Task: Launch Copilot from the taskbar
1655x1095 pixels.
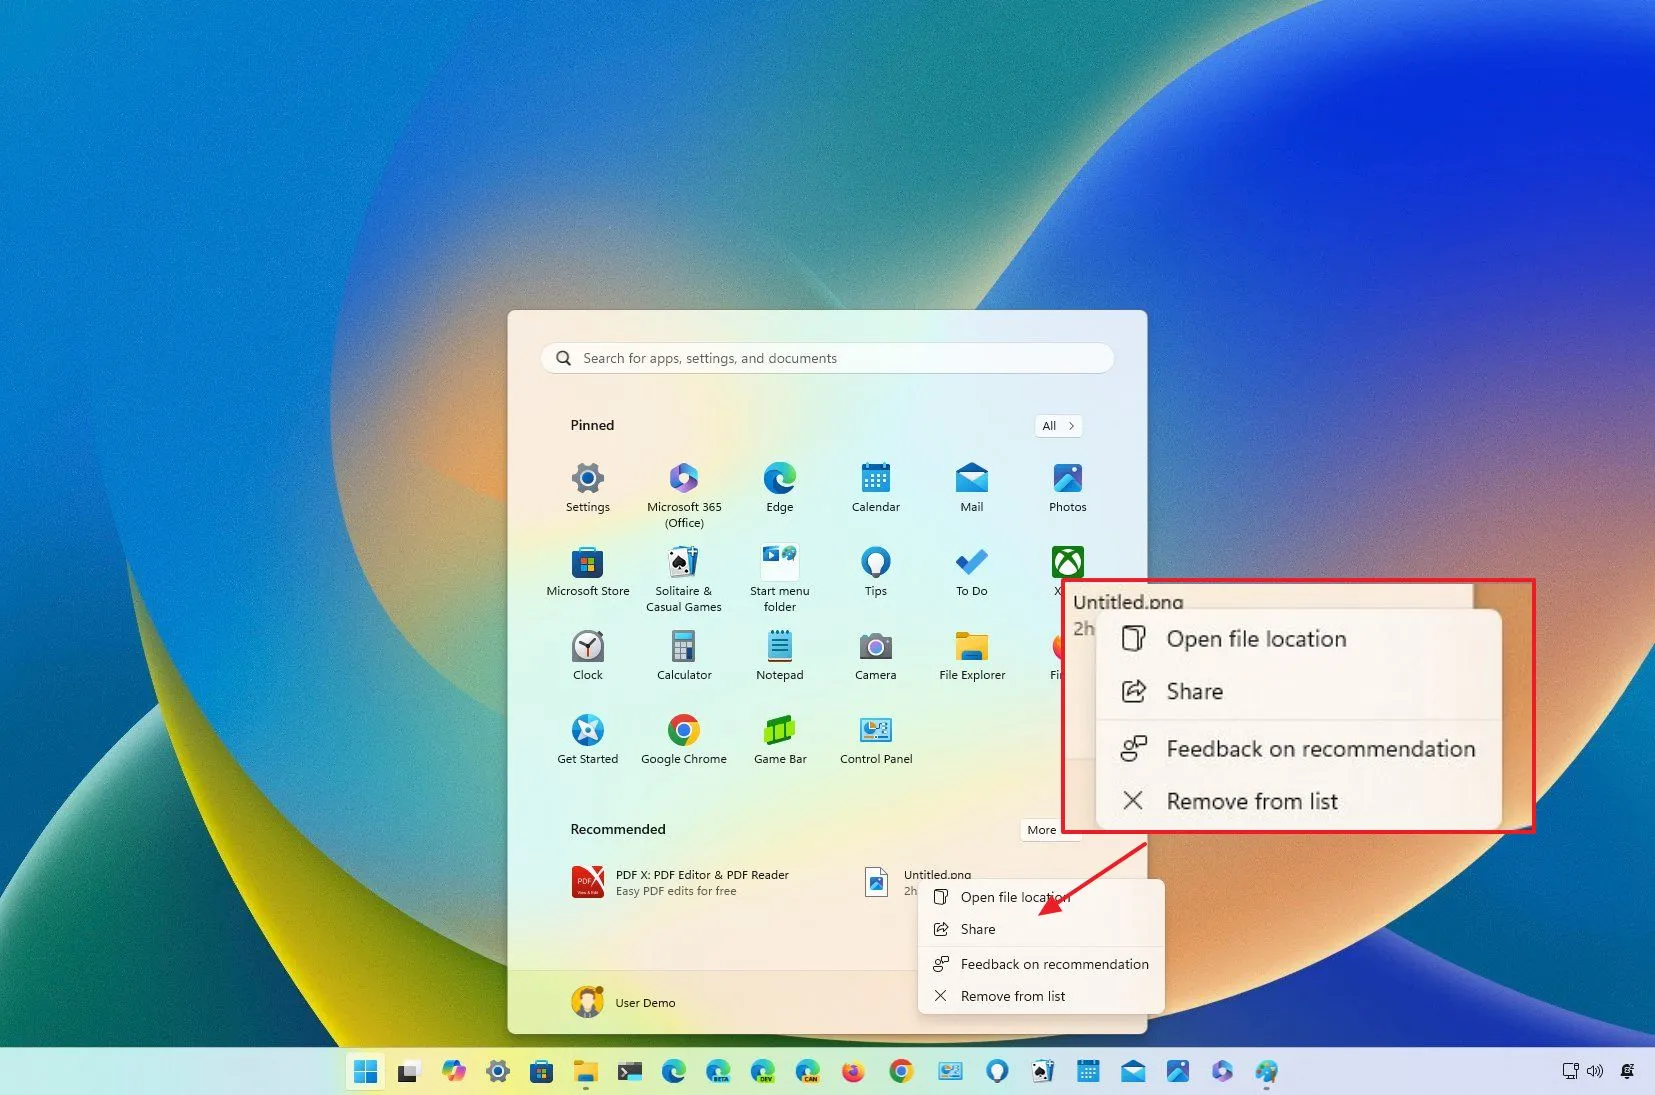Action: coord(454,1072)
